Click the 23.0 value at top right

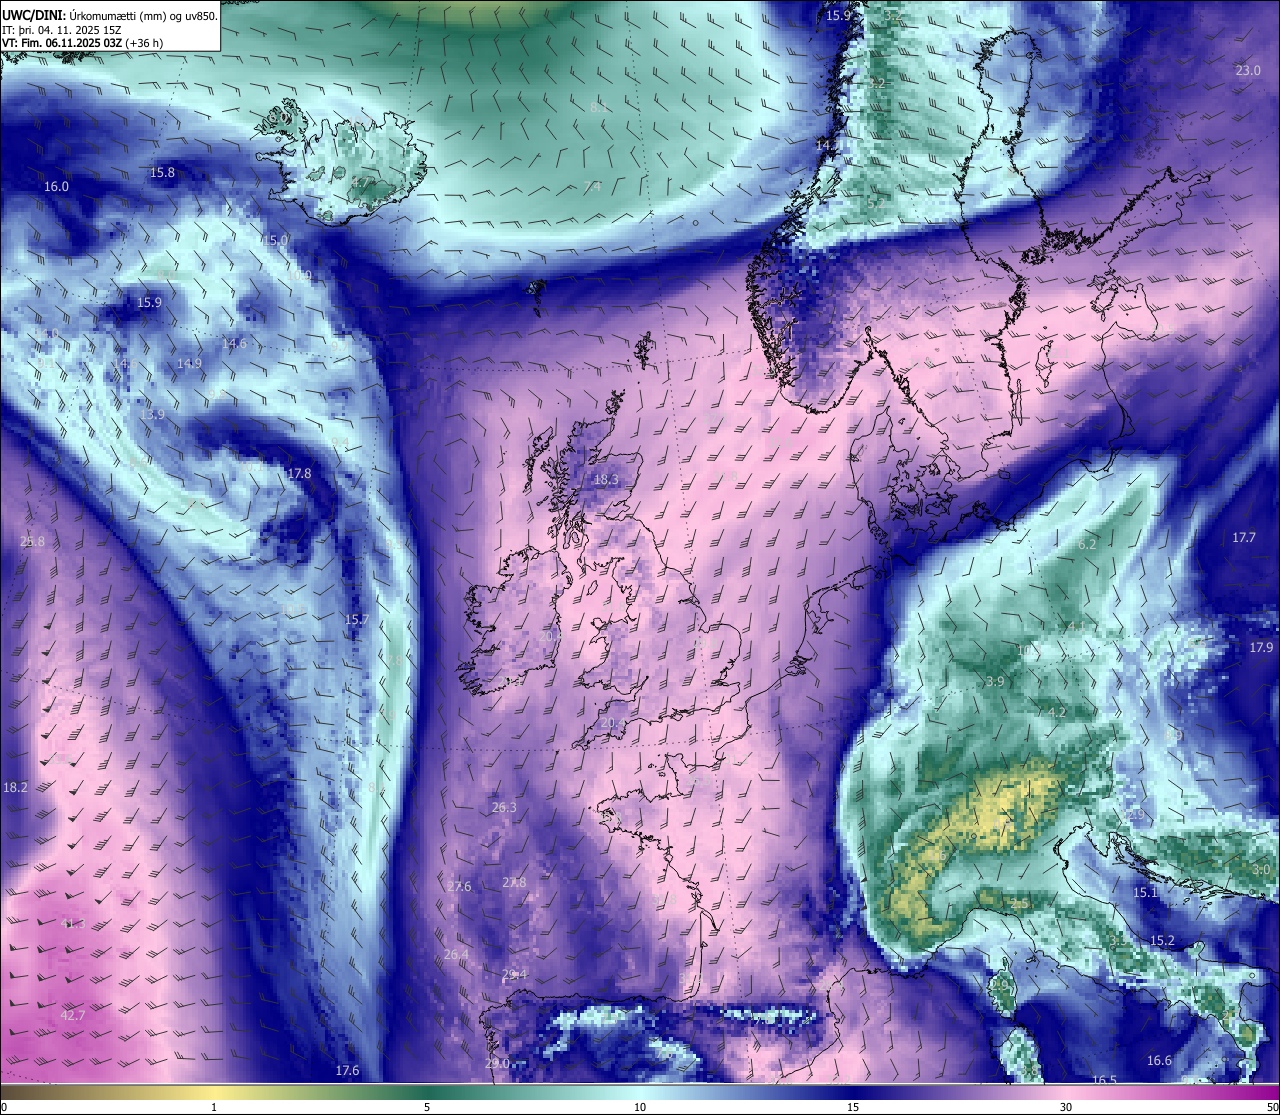tap(1248, 71)
